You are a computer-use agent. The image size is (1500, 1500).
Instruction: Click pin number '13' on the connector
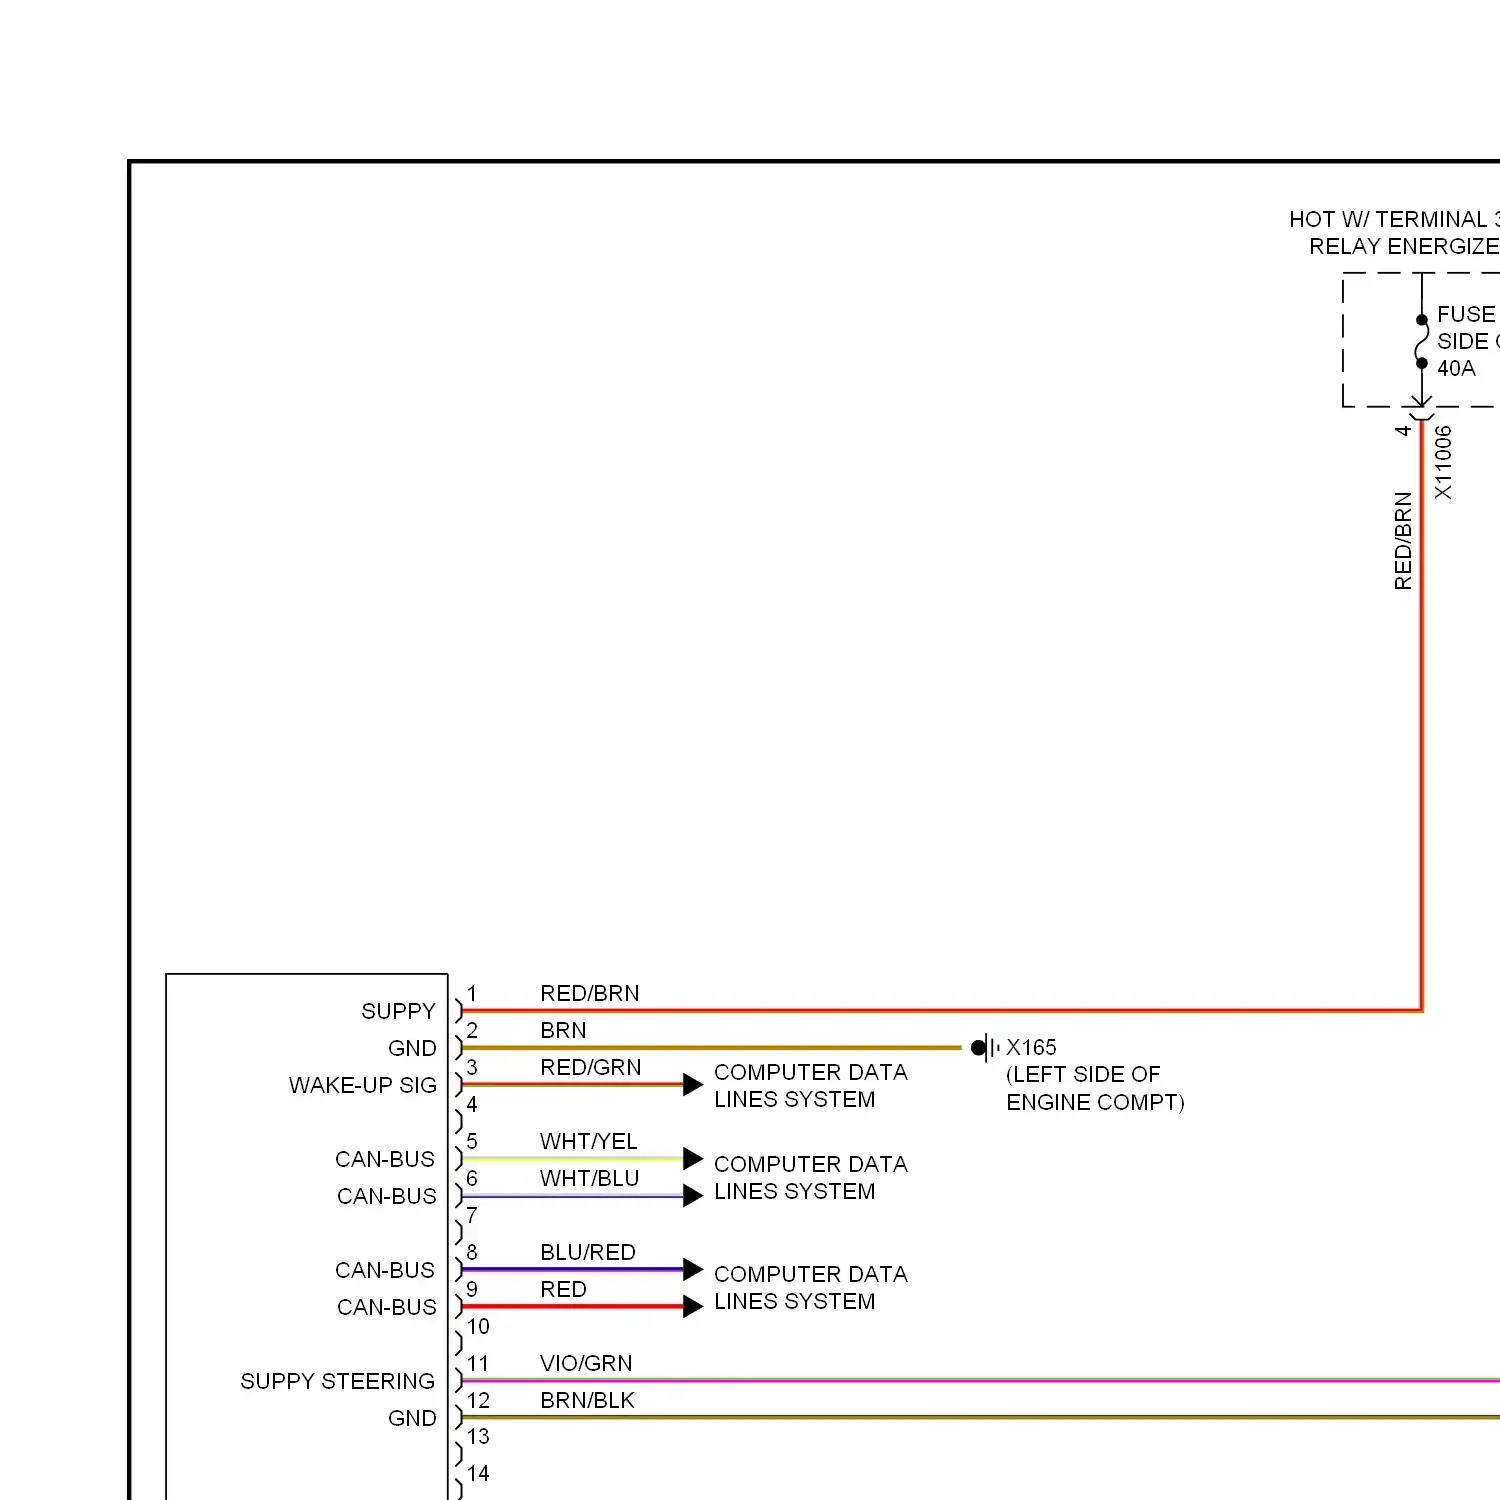(478, 1436)
